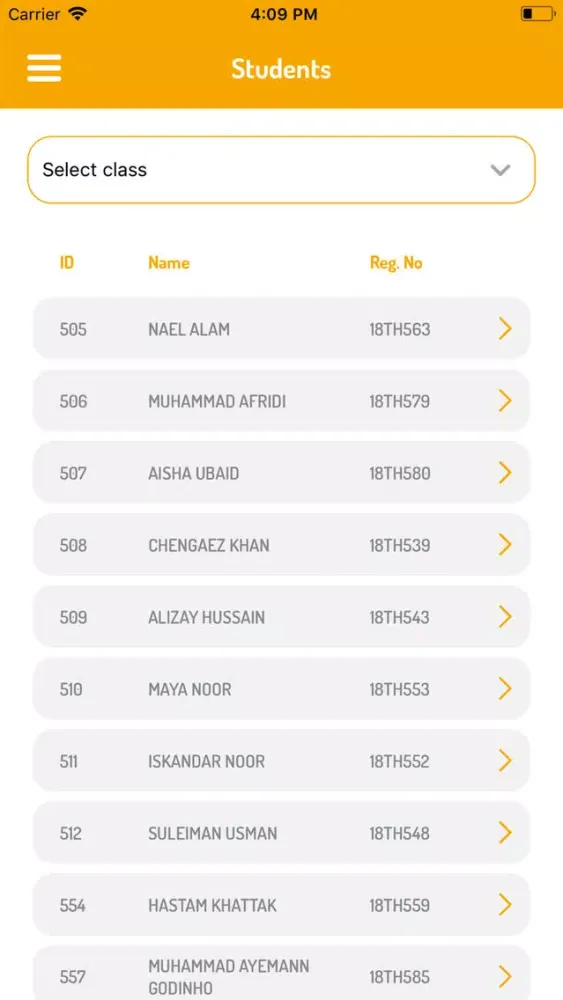563x1000 pixels.
Task: Tap the arrow beside ALIZAY HUSSAIN
Action: click(x=505, y=617)
